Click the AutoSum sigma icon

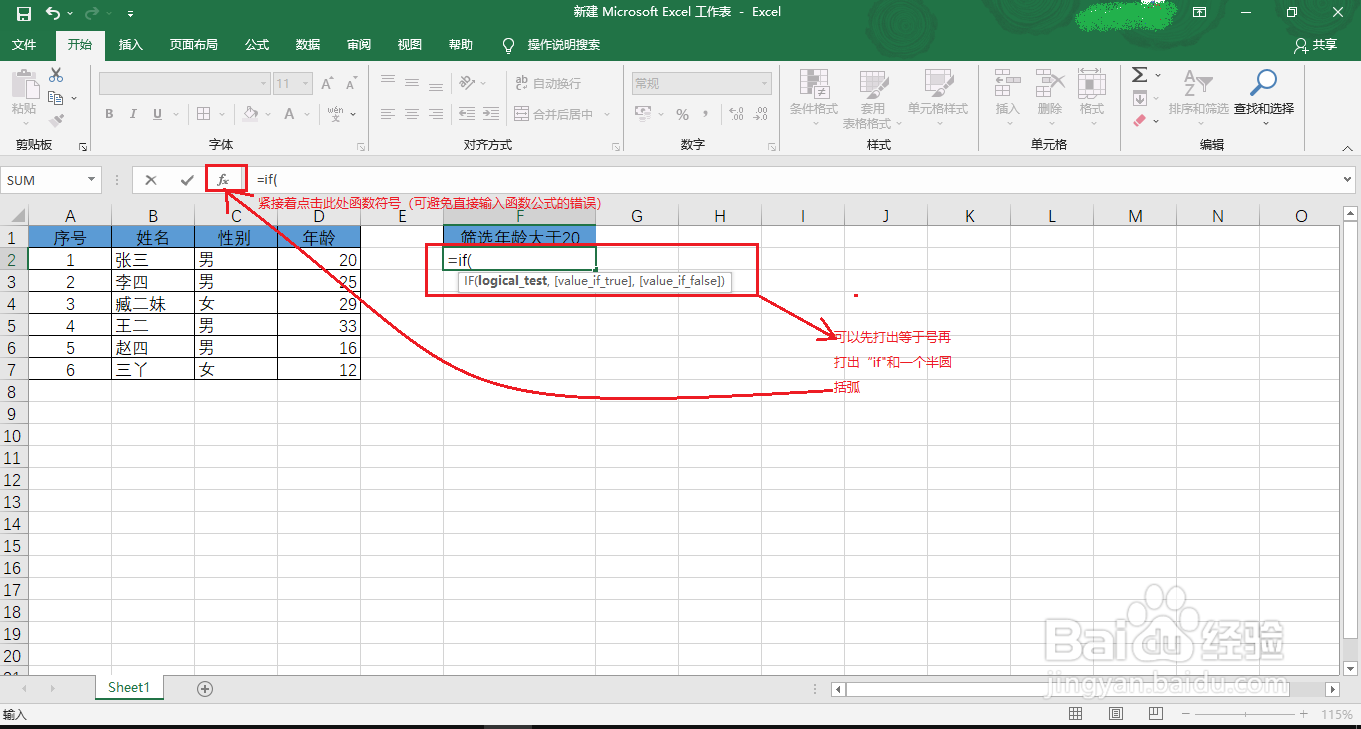tap(1139, 75)
